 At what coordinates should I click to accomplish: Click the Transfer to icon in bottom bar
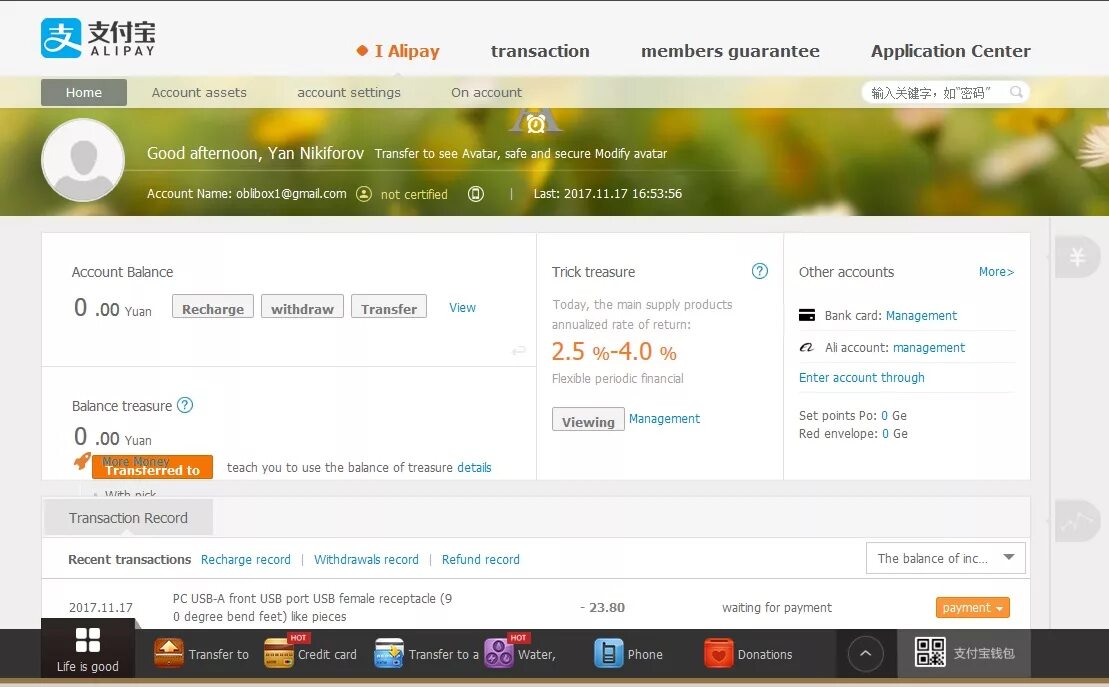point(168,654)
